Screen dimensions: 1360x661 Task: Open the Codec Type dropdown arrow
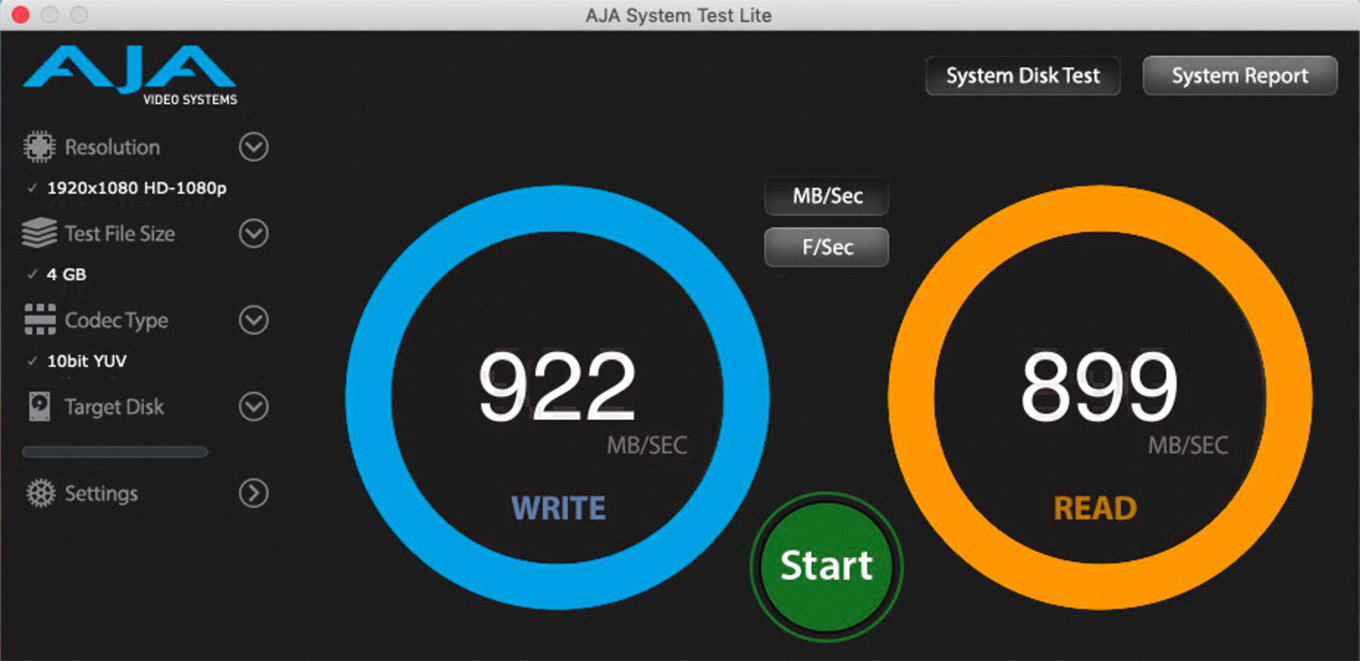click(254, 320)
